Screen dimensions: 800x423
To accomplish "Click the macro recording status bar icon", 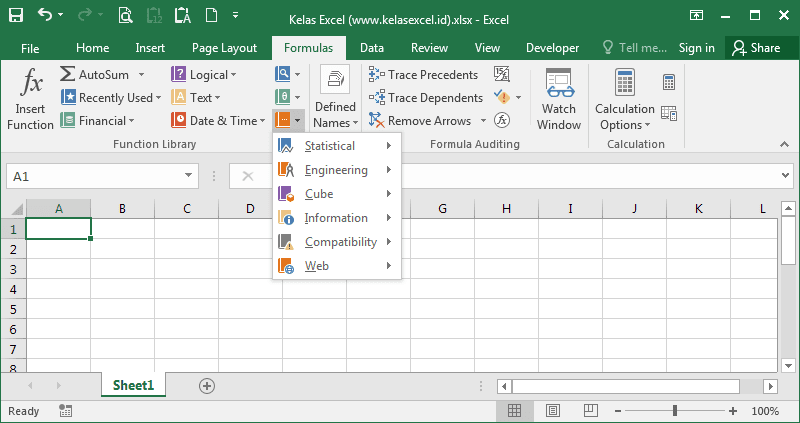I will 65,411.
